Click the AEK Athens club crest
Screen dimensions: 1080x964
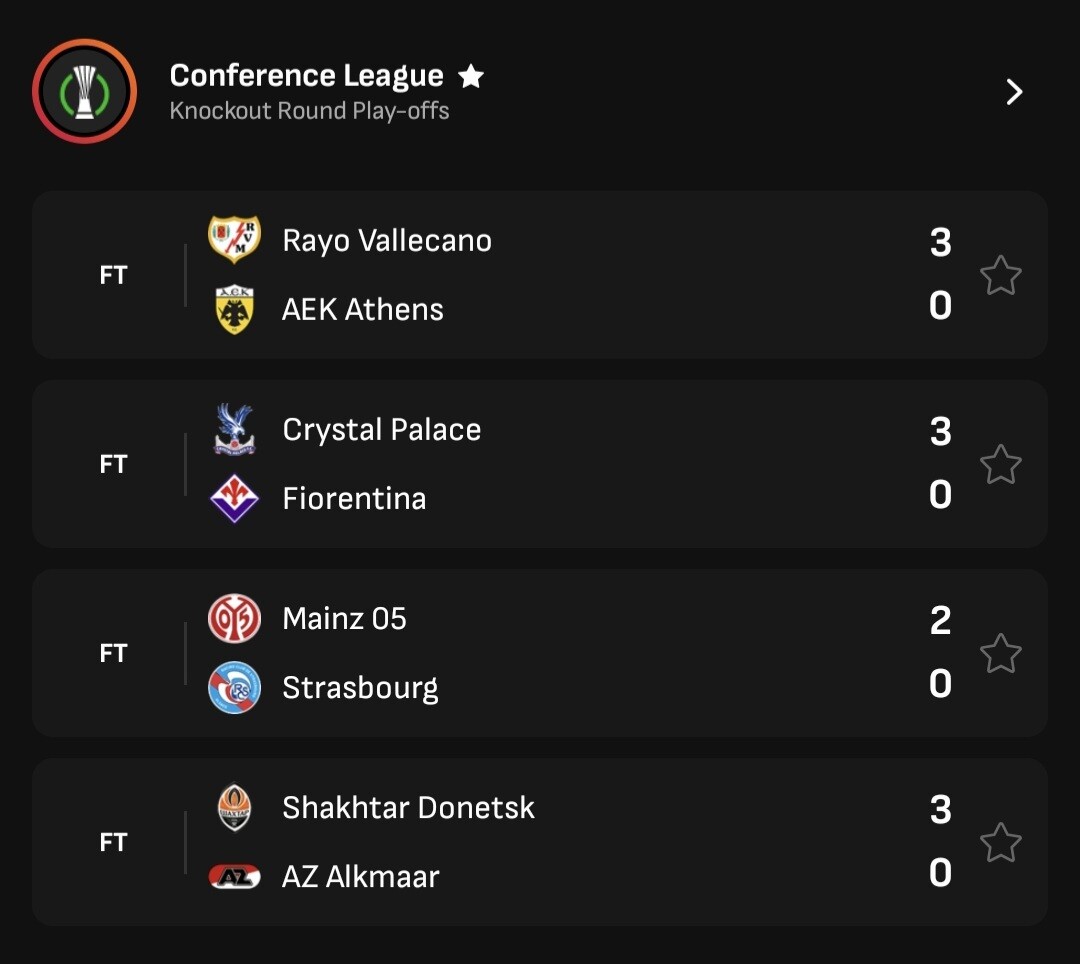pyautogui.click(x=234, y=309)
